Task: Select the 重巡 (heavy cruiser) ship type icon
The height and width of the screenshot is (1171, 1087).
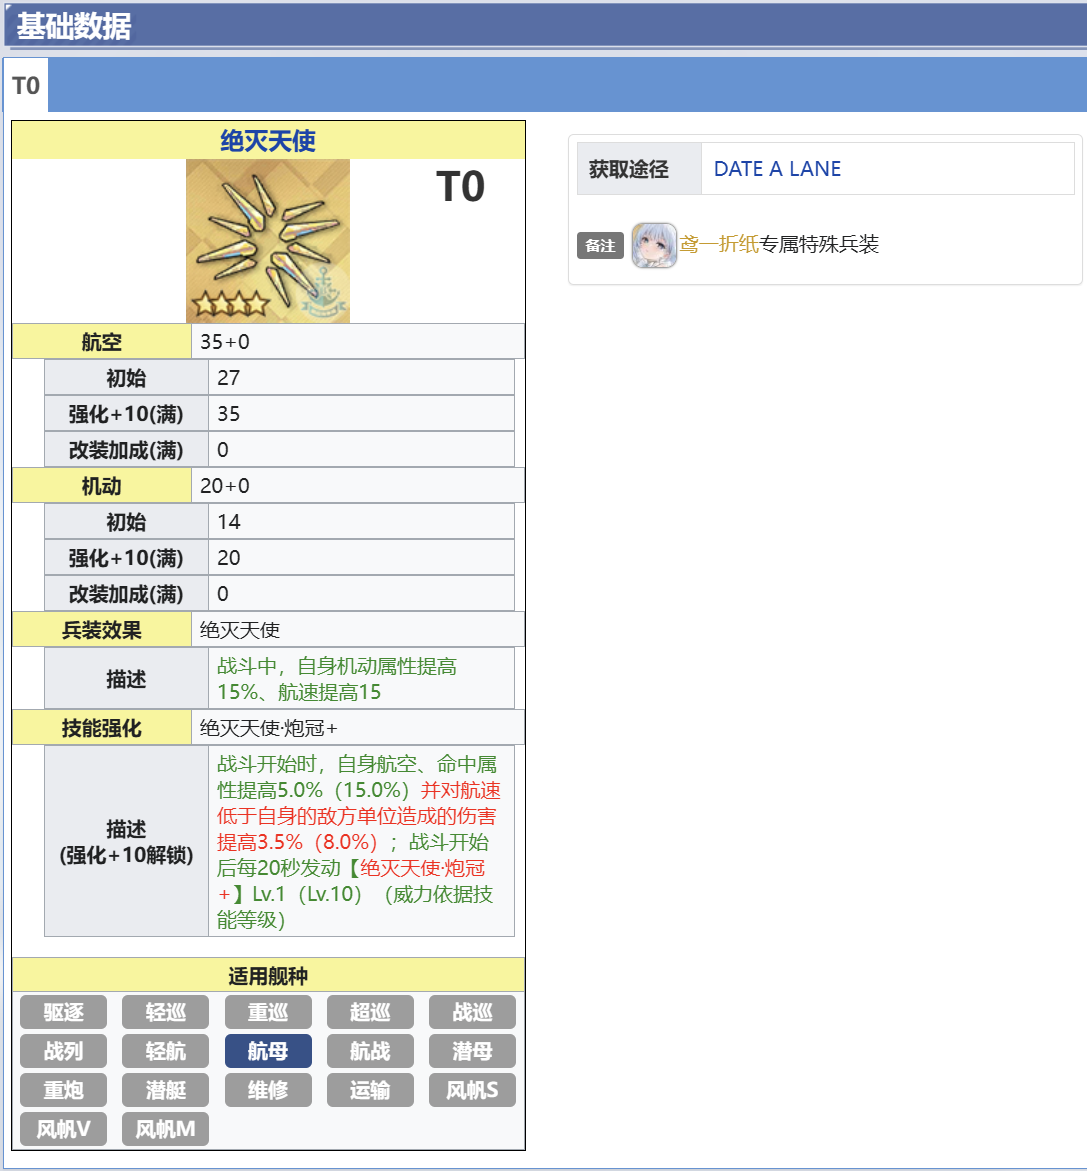Action: pyautogui.click(x=267, y=1012)
